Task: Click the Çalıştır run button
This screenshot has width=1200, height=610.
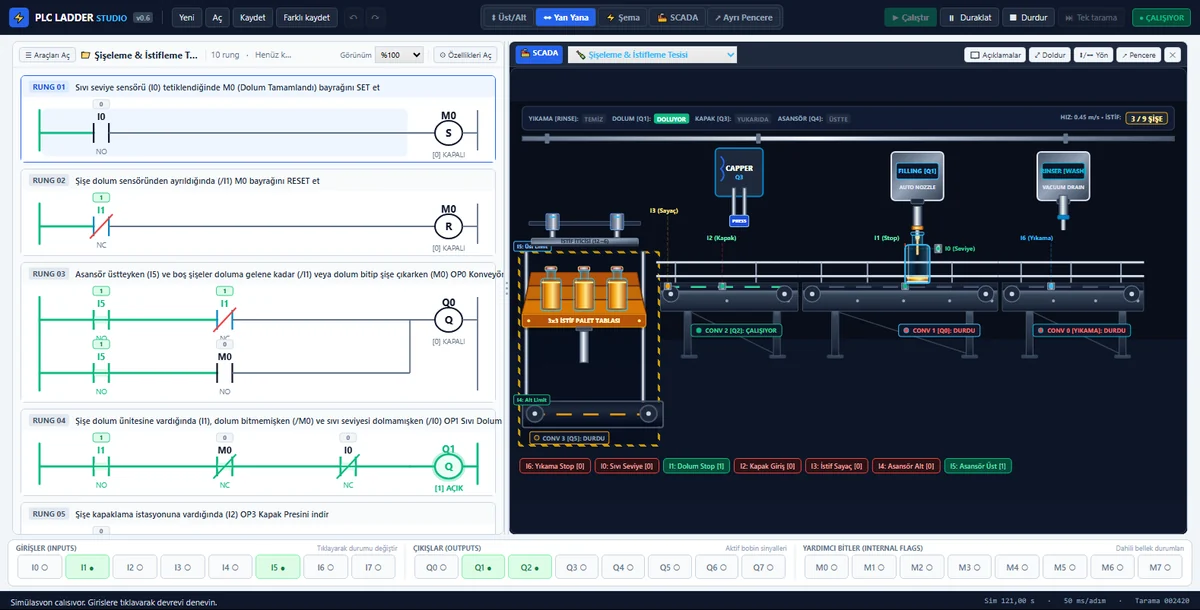Action: (x=910, y=18)
